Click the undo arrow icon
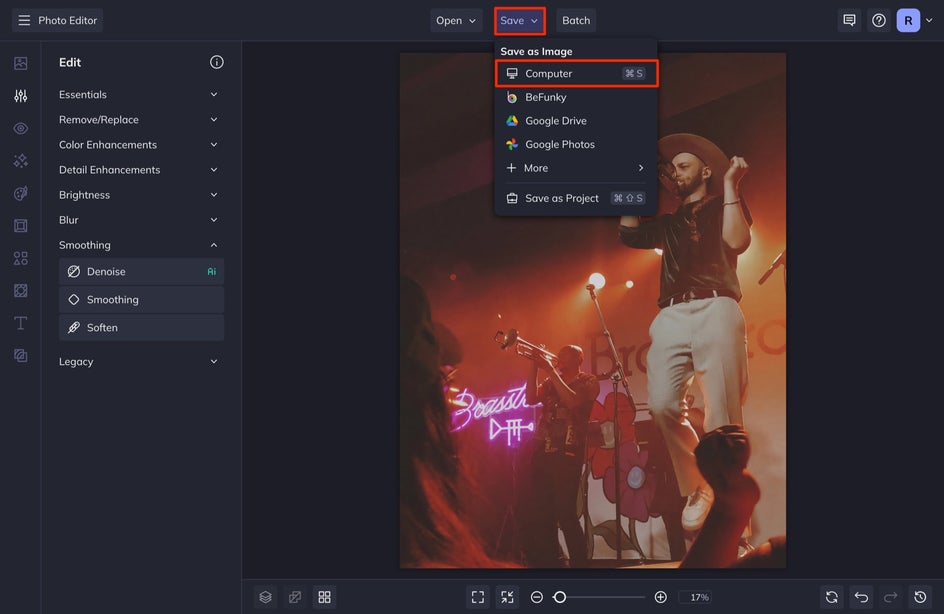Image resolution: width=944 pixels, height=614 pixels. coord(862,597)
